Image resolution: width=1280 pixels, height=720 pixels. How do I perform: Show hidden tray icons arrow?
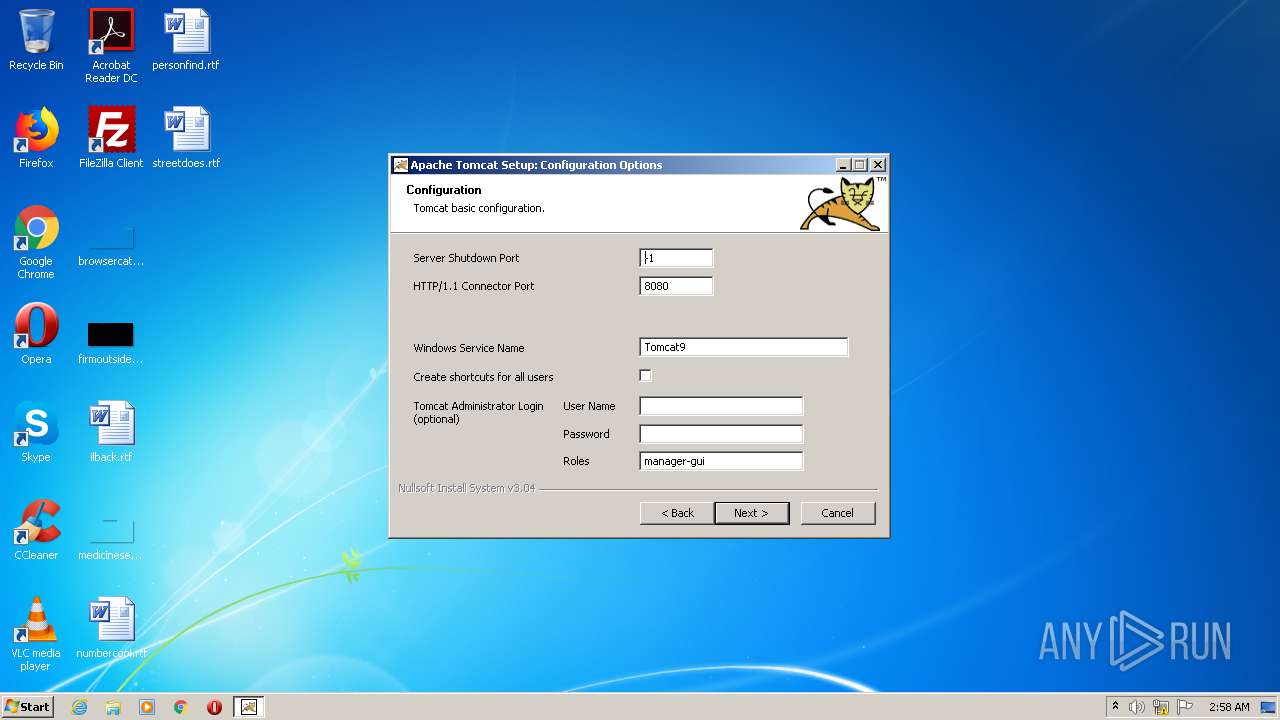[x=1115, y=707]
